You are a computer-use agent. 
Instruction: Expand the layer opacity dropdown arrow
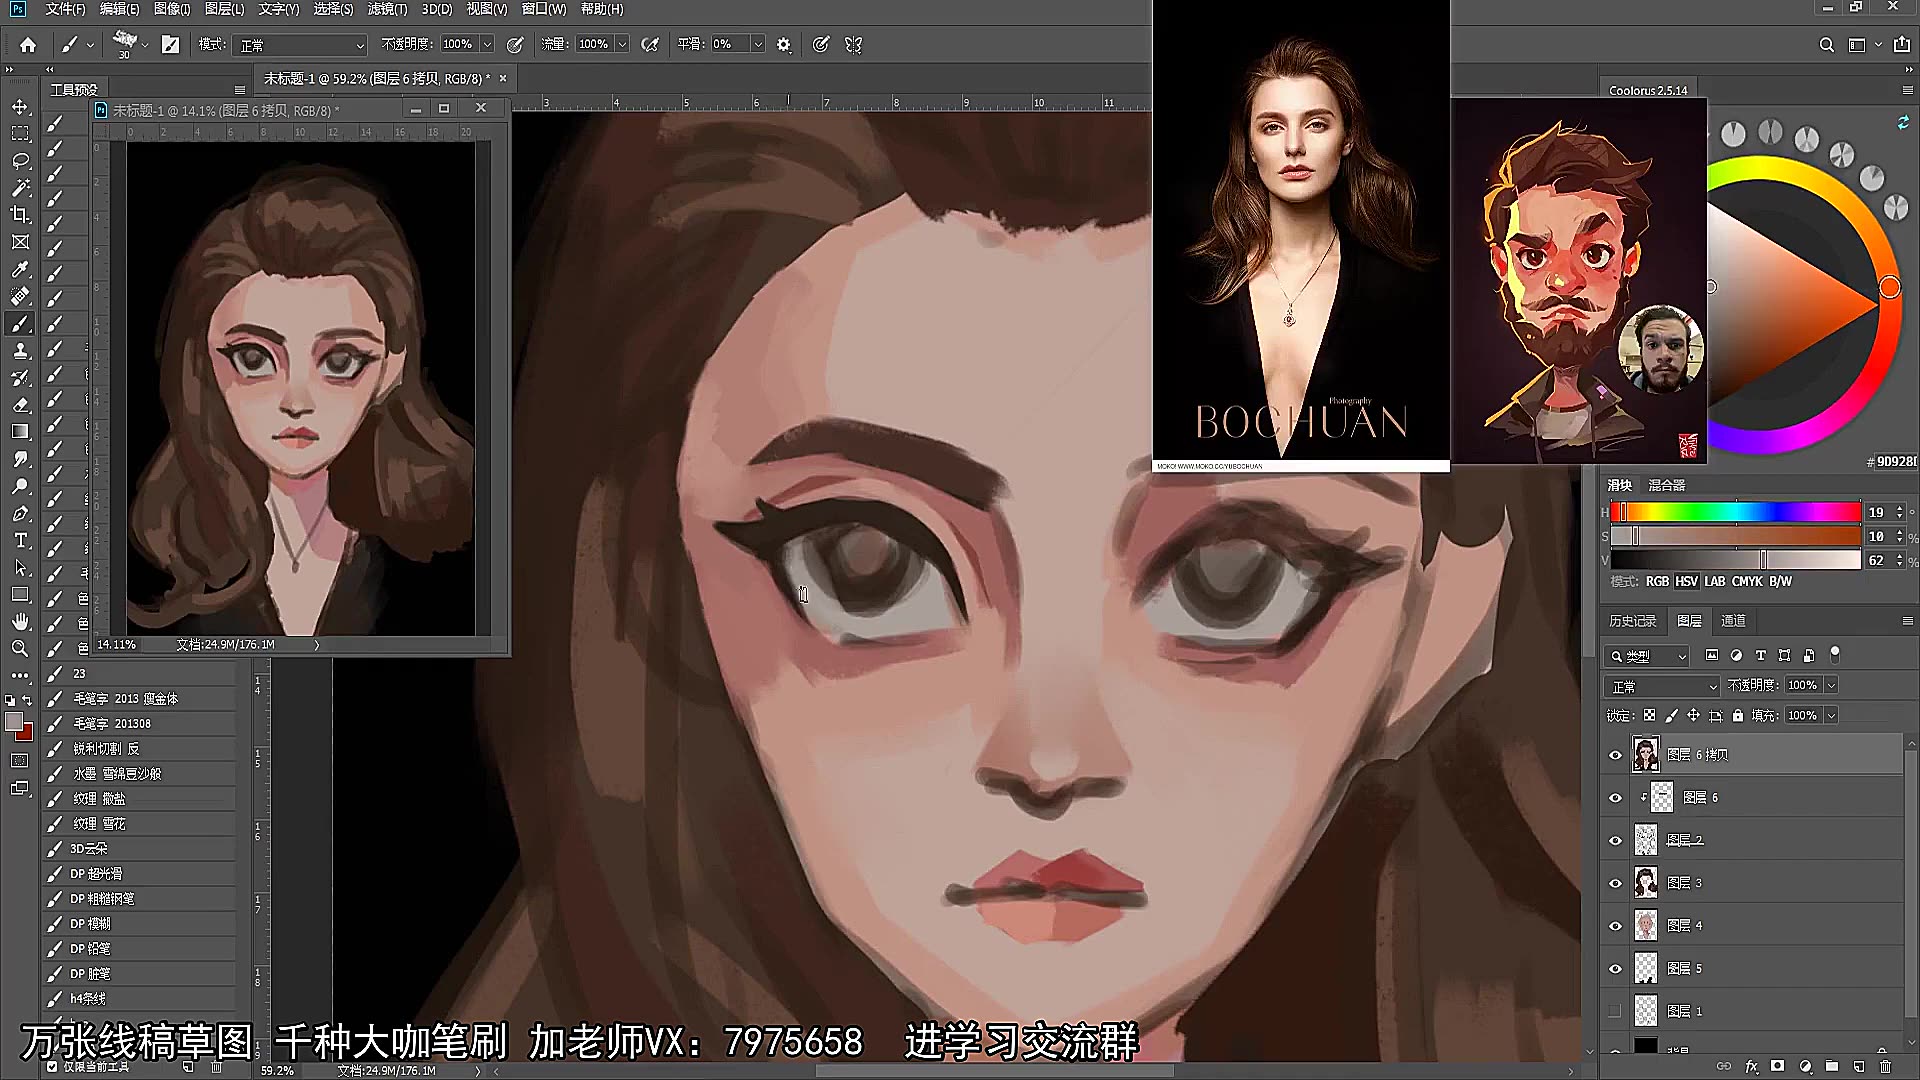[x=1831, y=685]
